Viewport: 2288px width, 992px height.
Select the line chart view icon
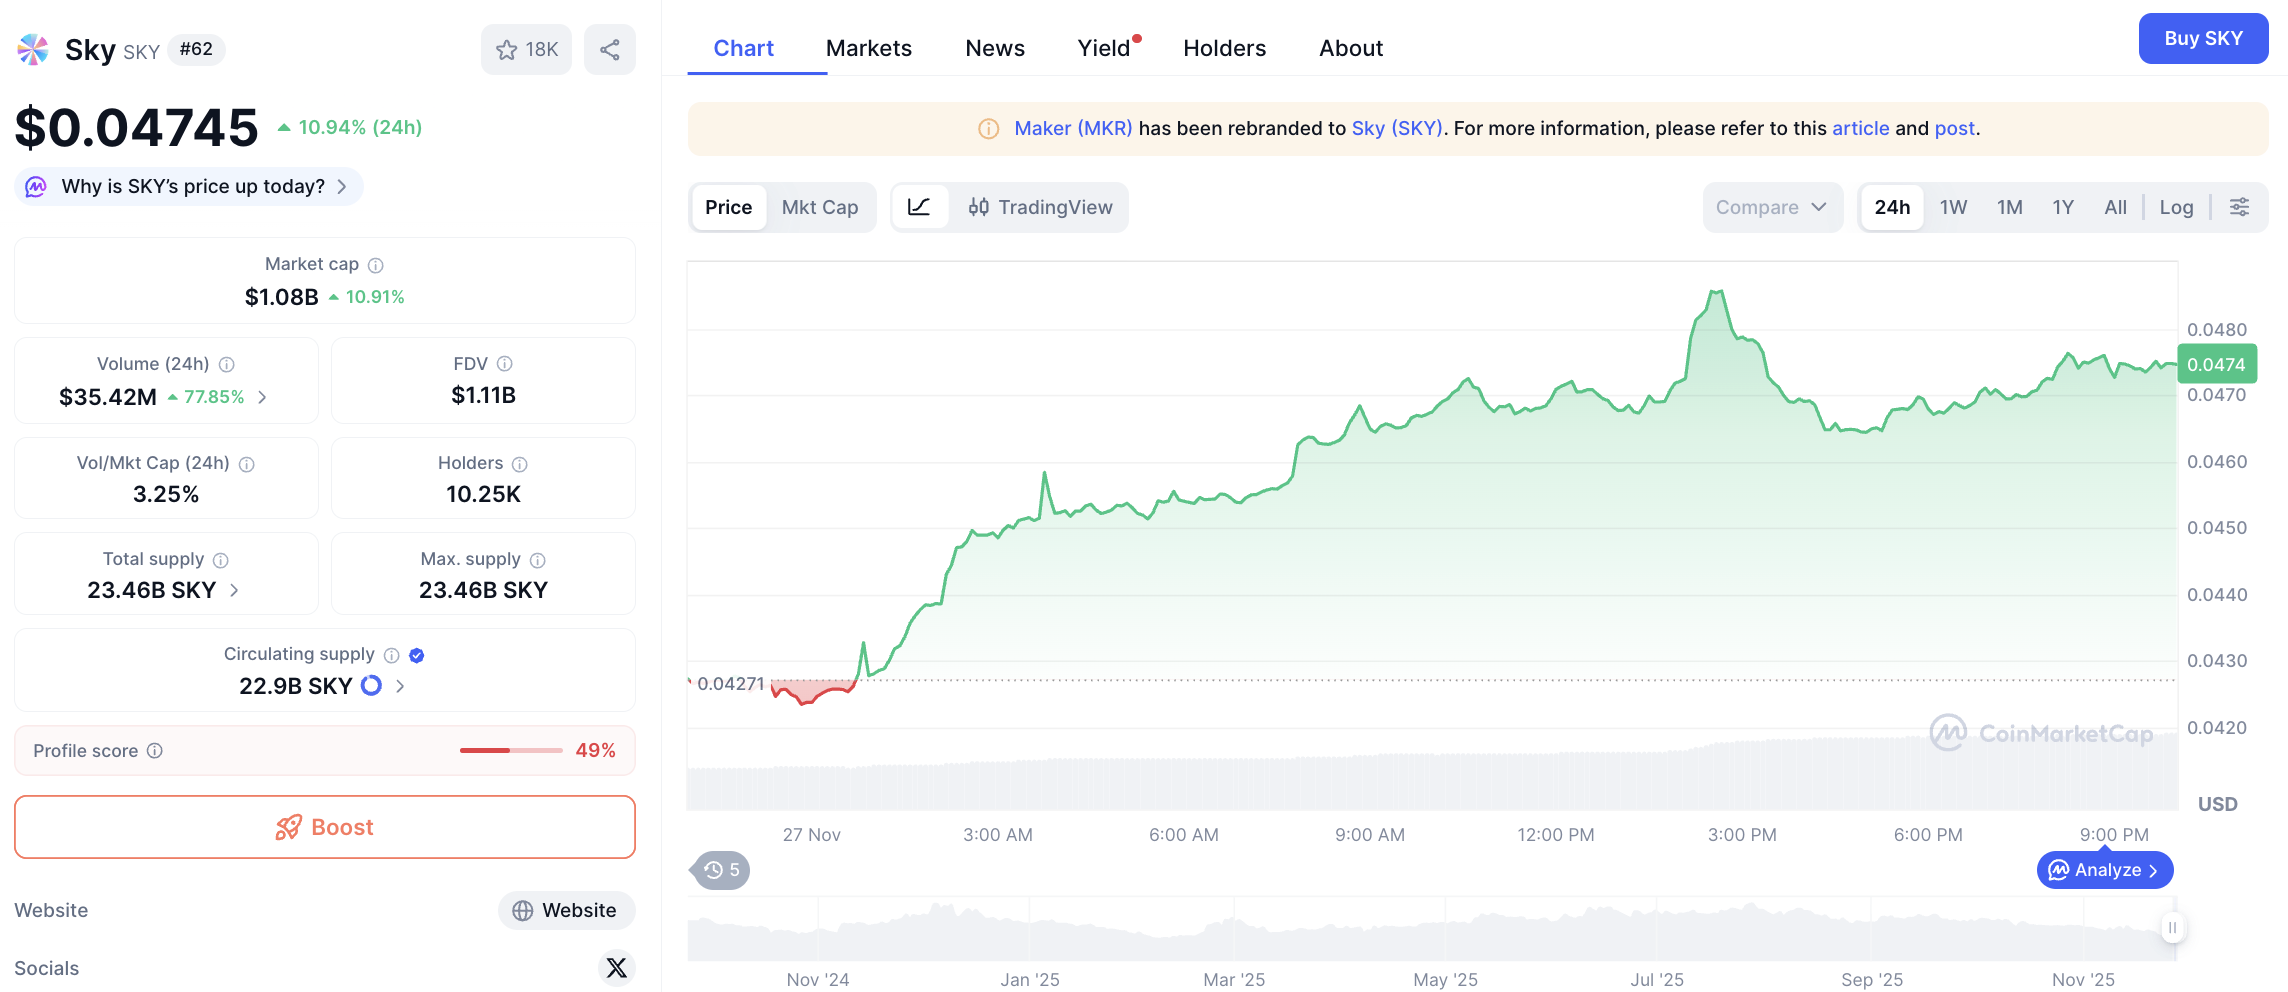click(919, 207)
